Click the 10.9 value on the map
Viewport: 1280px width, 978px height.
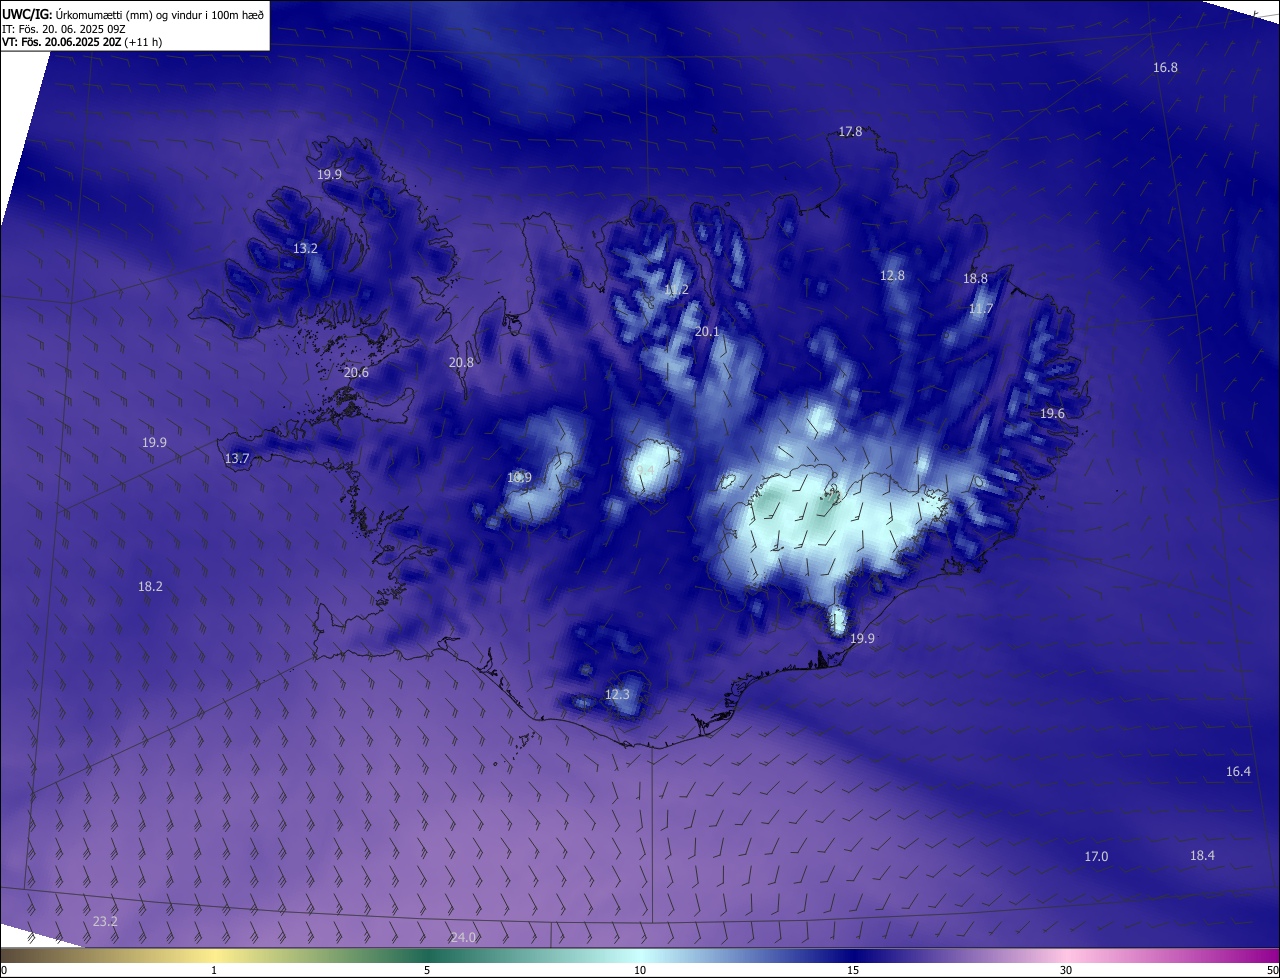519,477
